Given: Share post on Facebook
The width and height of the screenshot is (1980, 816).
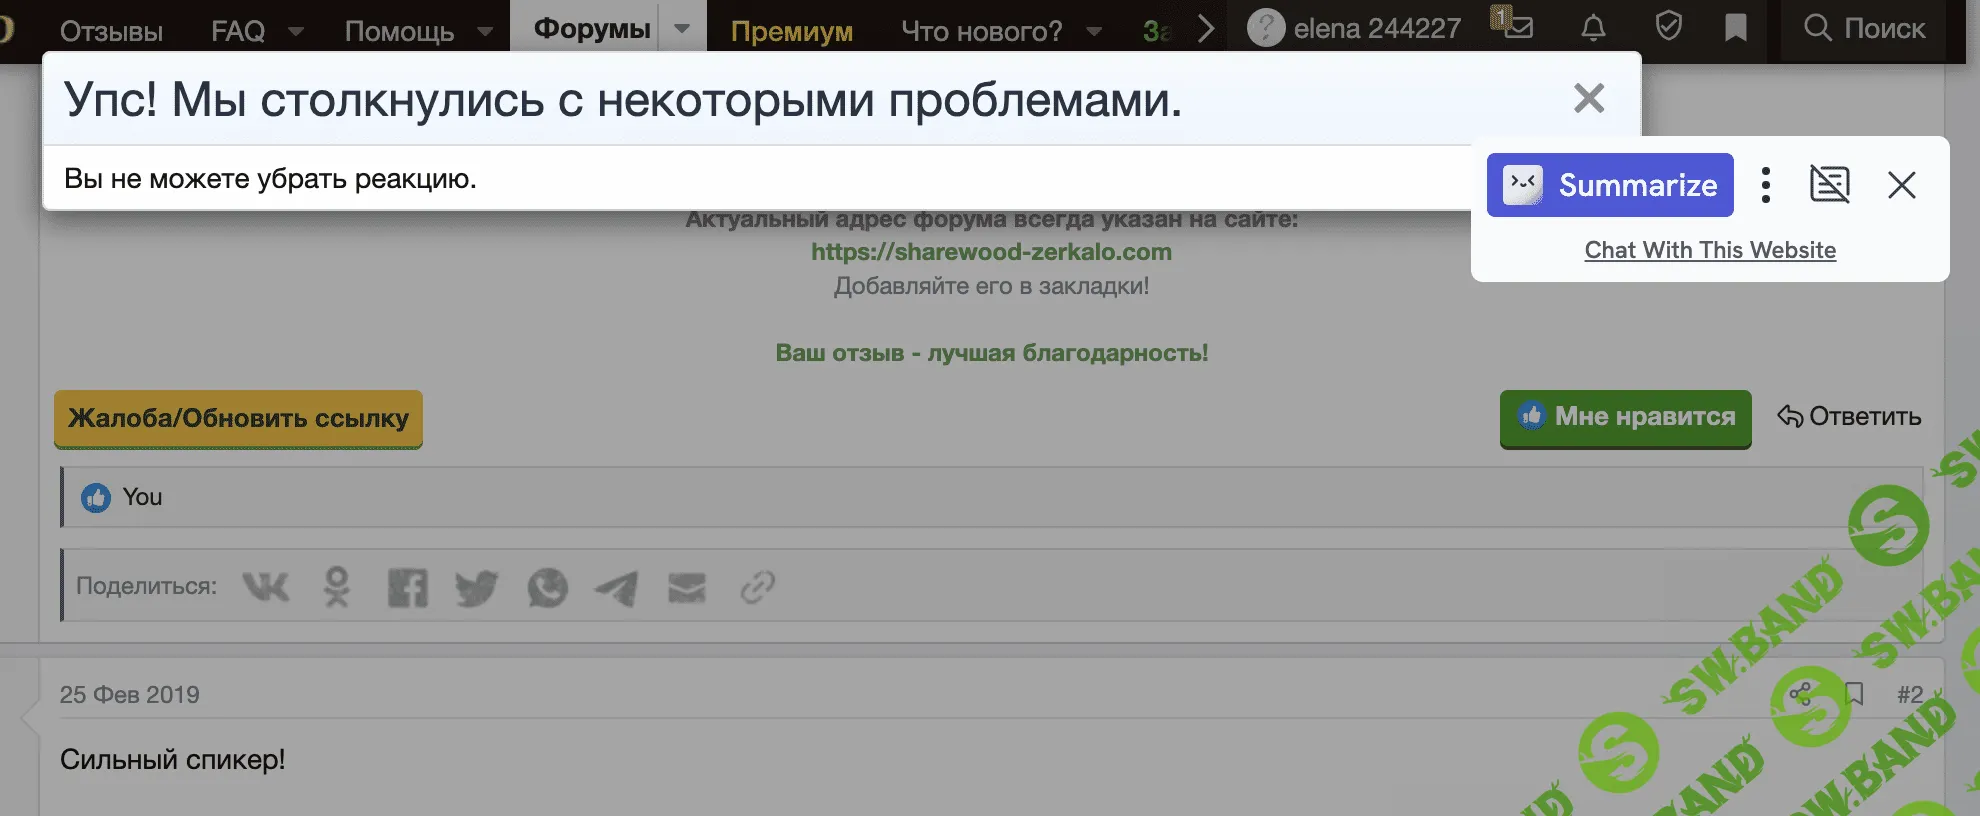Looking at the screenshot, I should (x=407, y=587).
